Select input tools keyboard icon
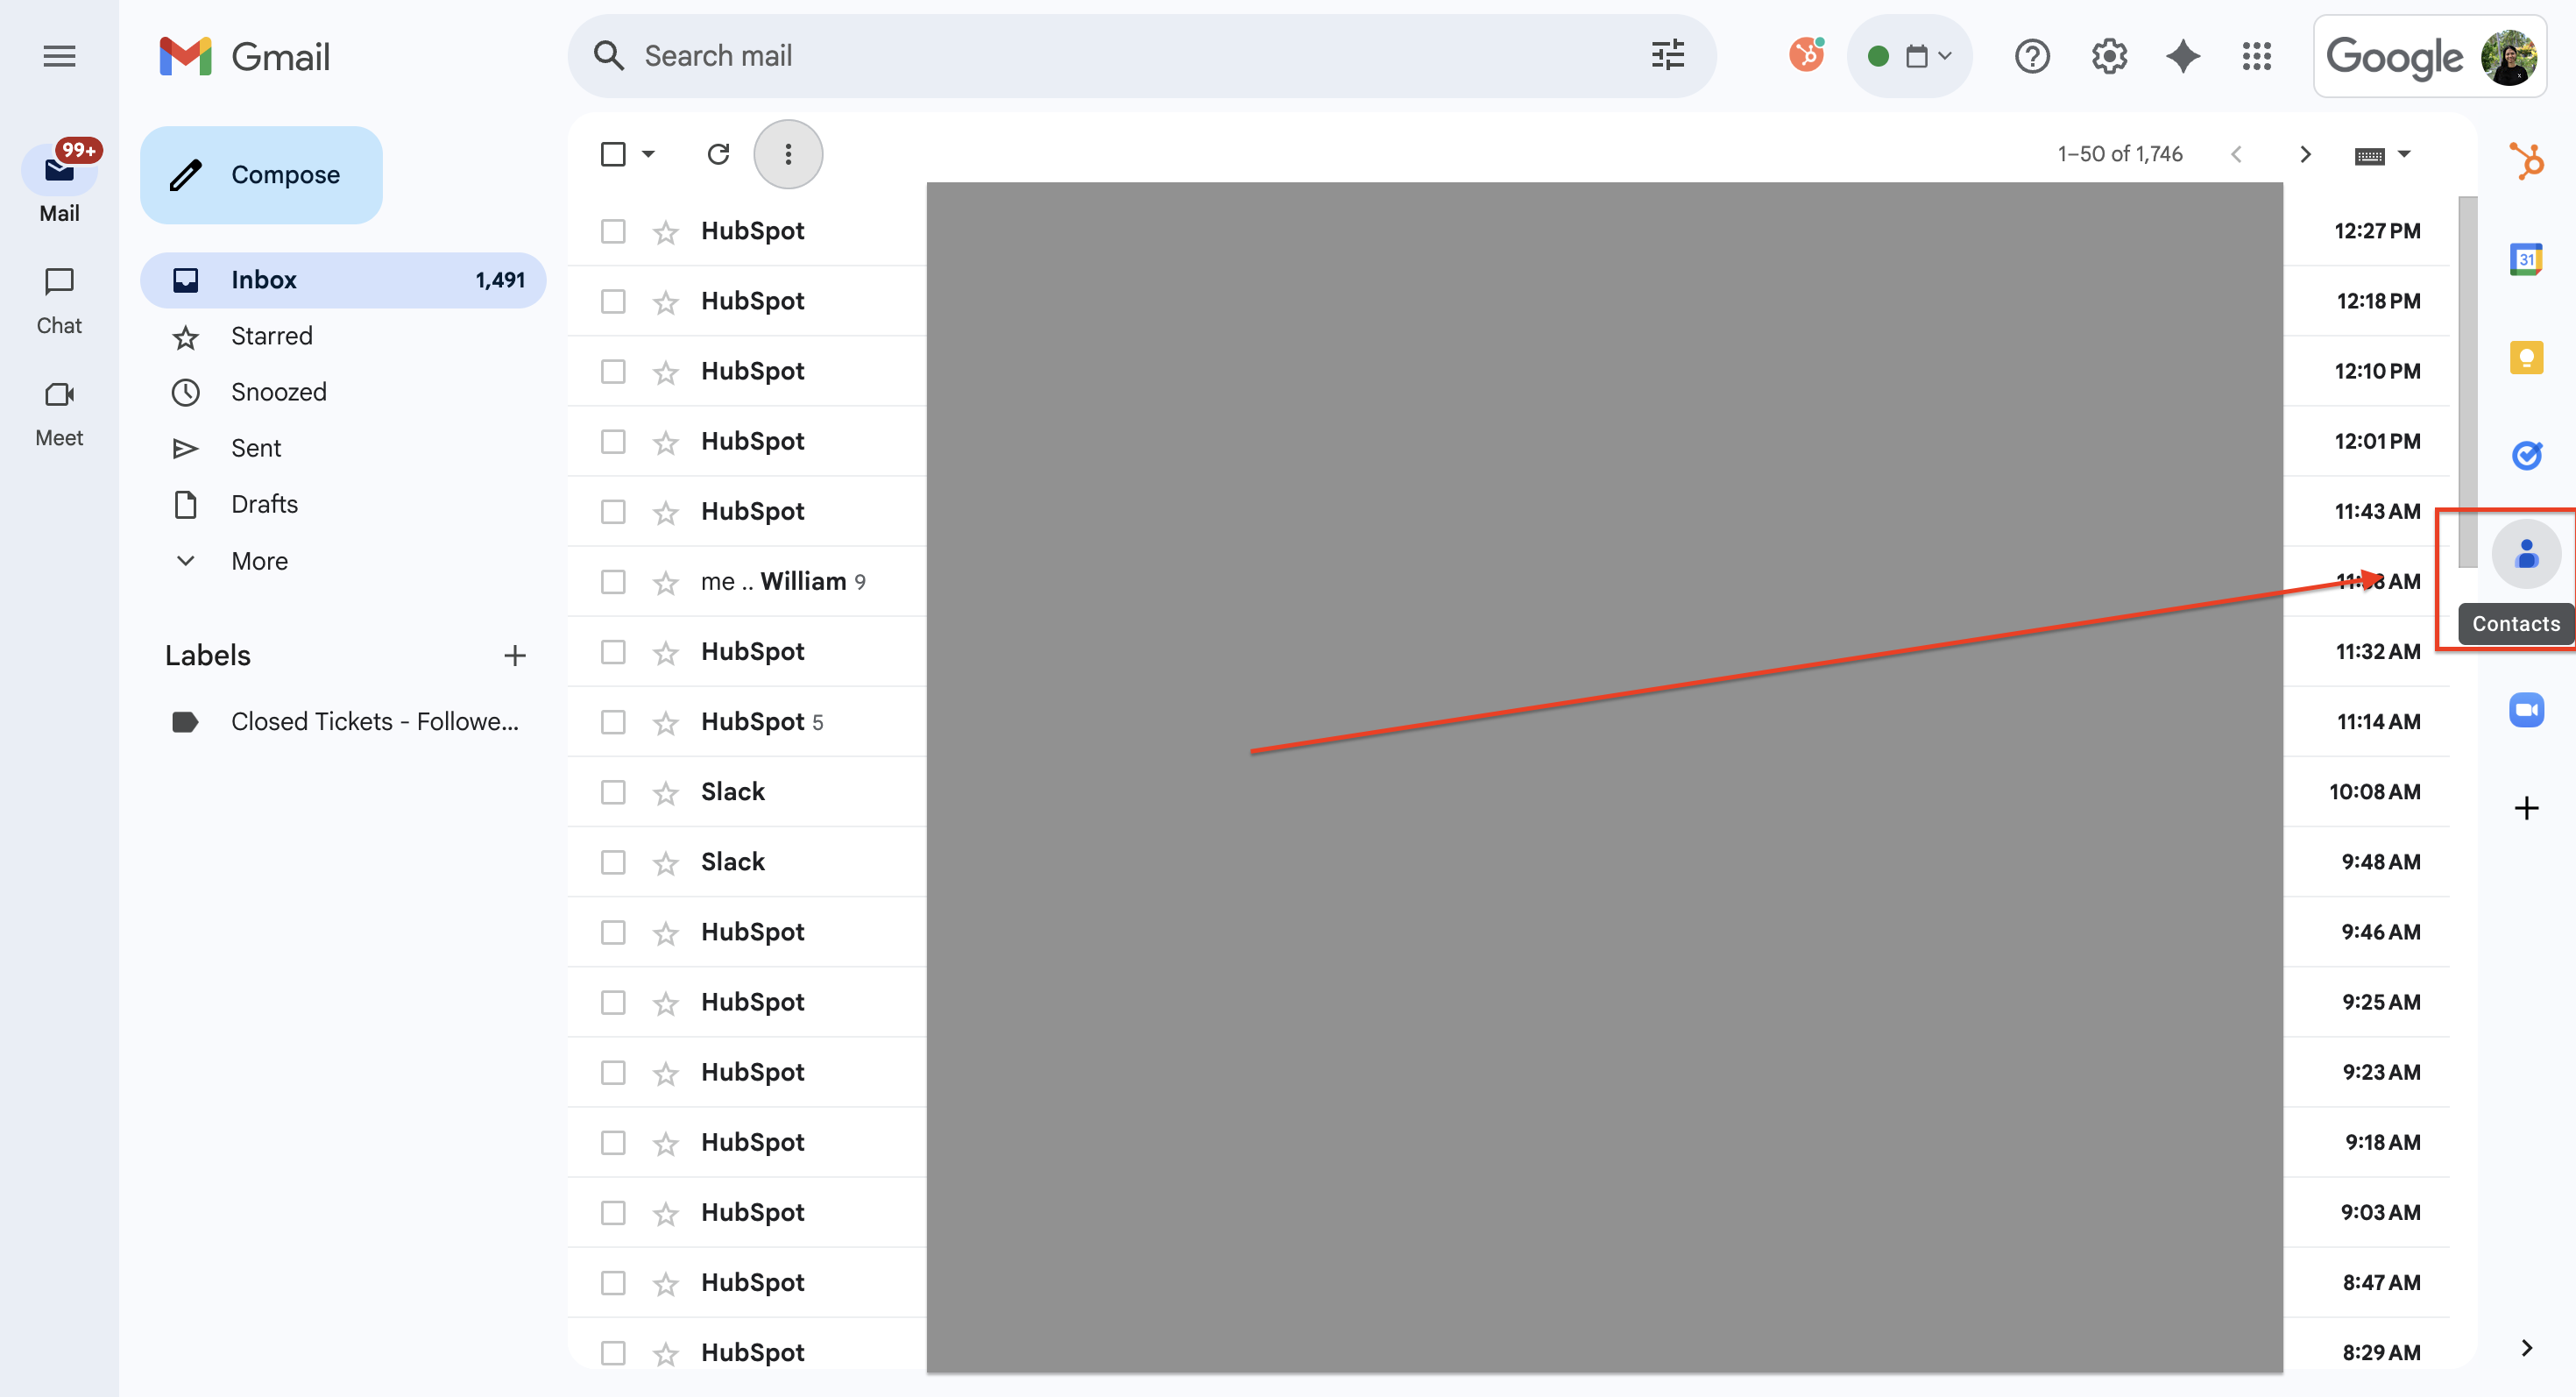2576x1397 pixels. pos(2369,156)
